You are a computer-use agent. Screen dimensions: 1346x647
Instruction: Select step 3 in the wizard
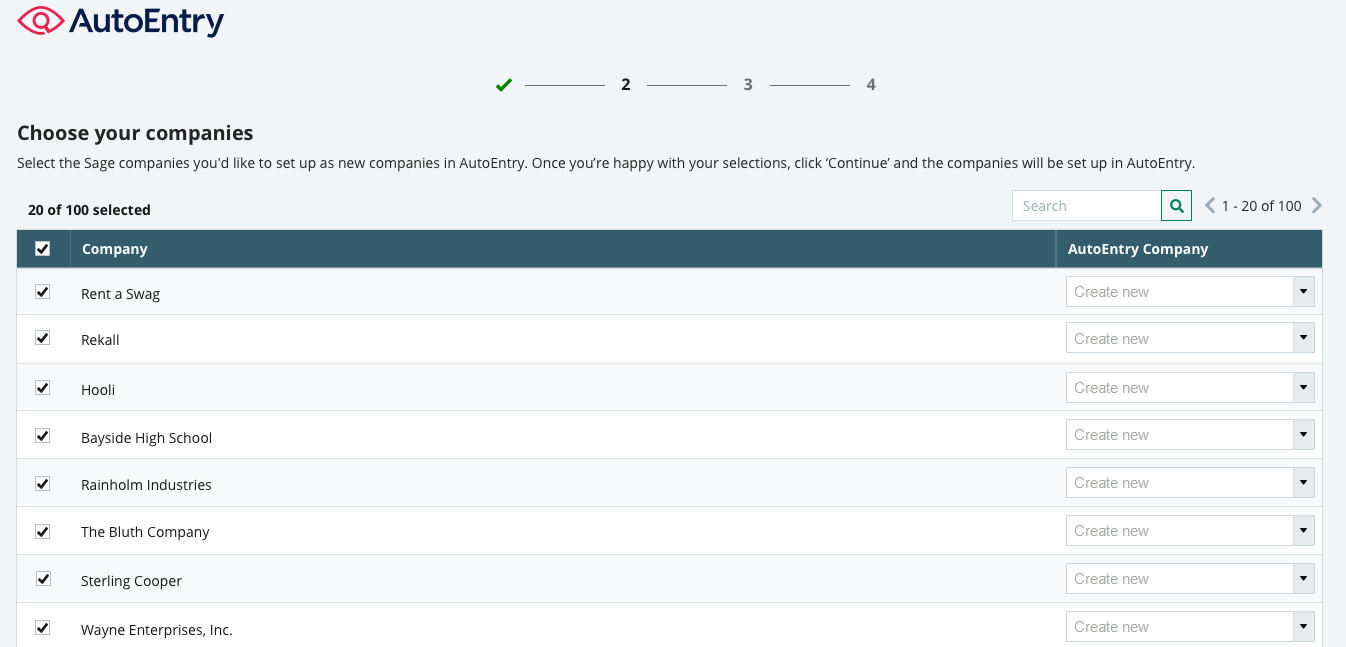tap(748, 85)
